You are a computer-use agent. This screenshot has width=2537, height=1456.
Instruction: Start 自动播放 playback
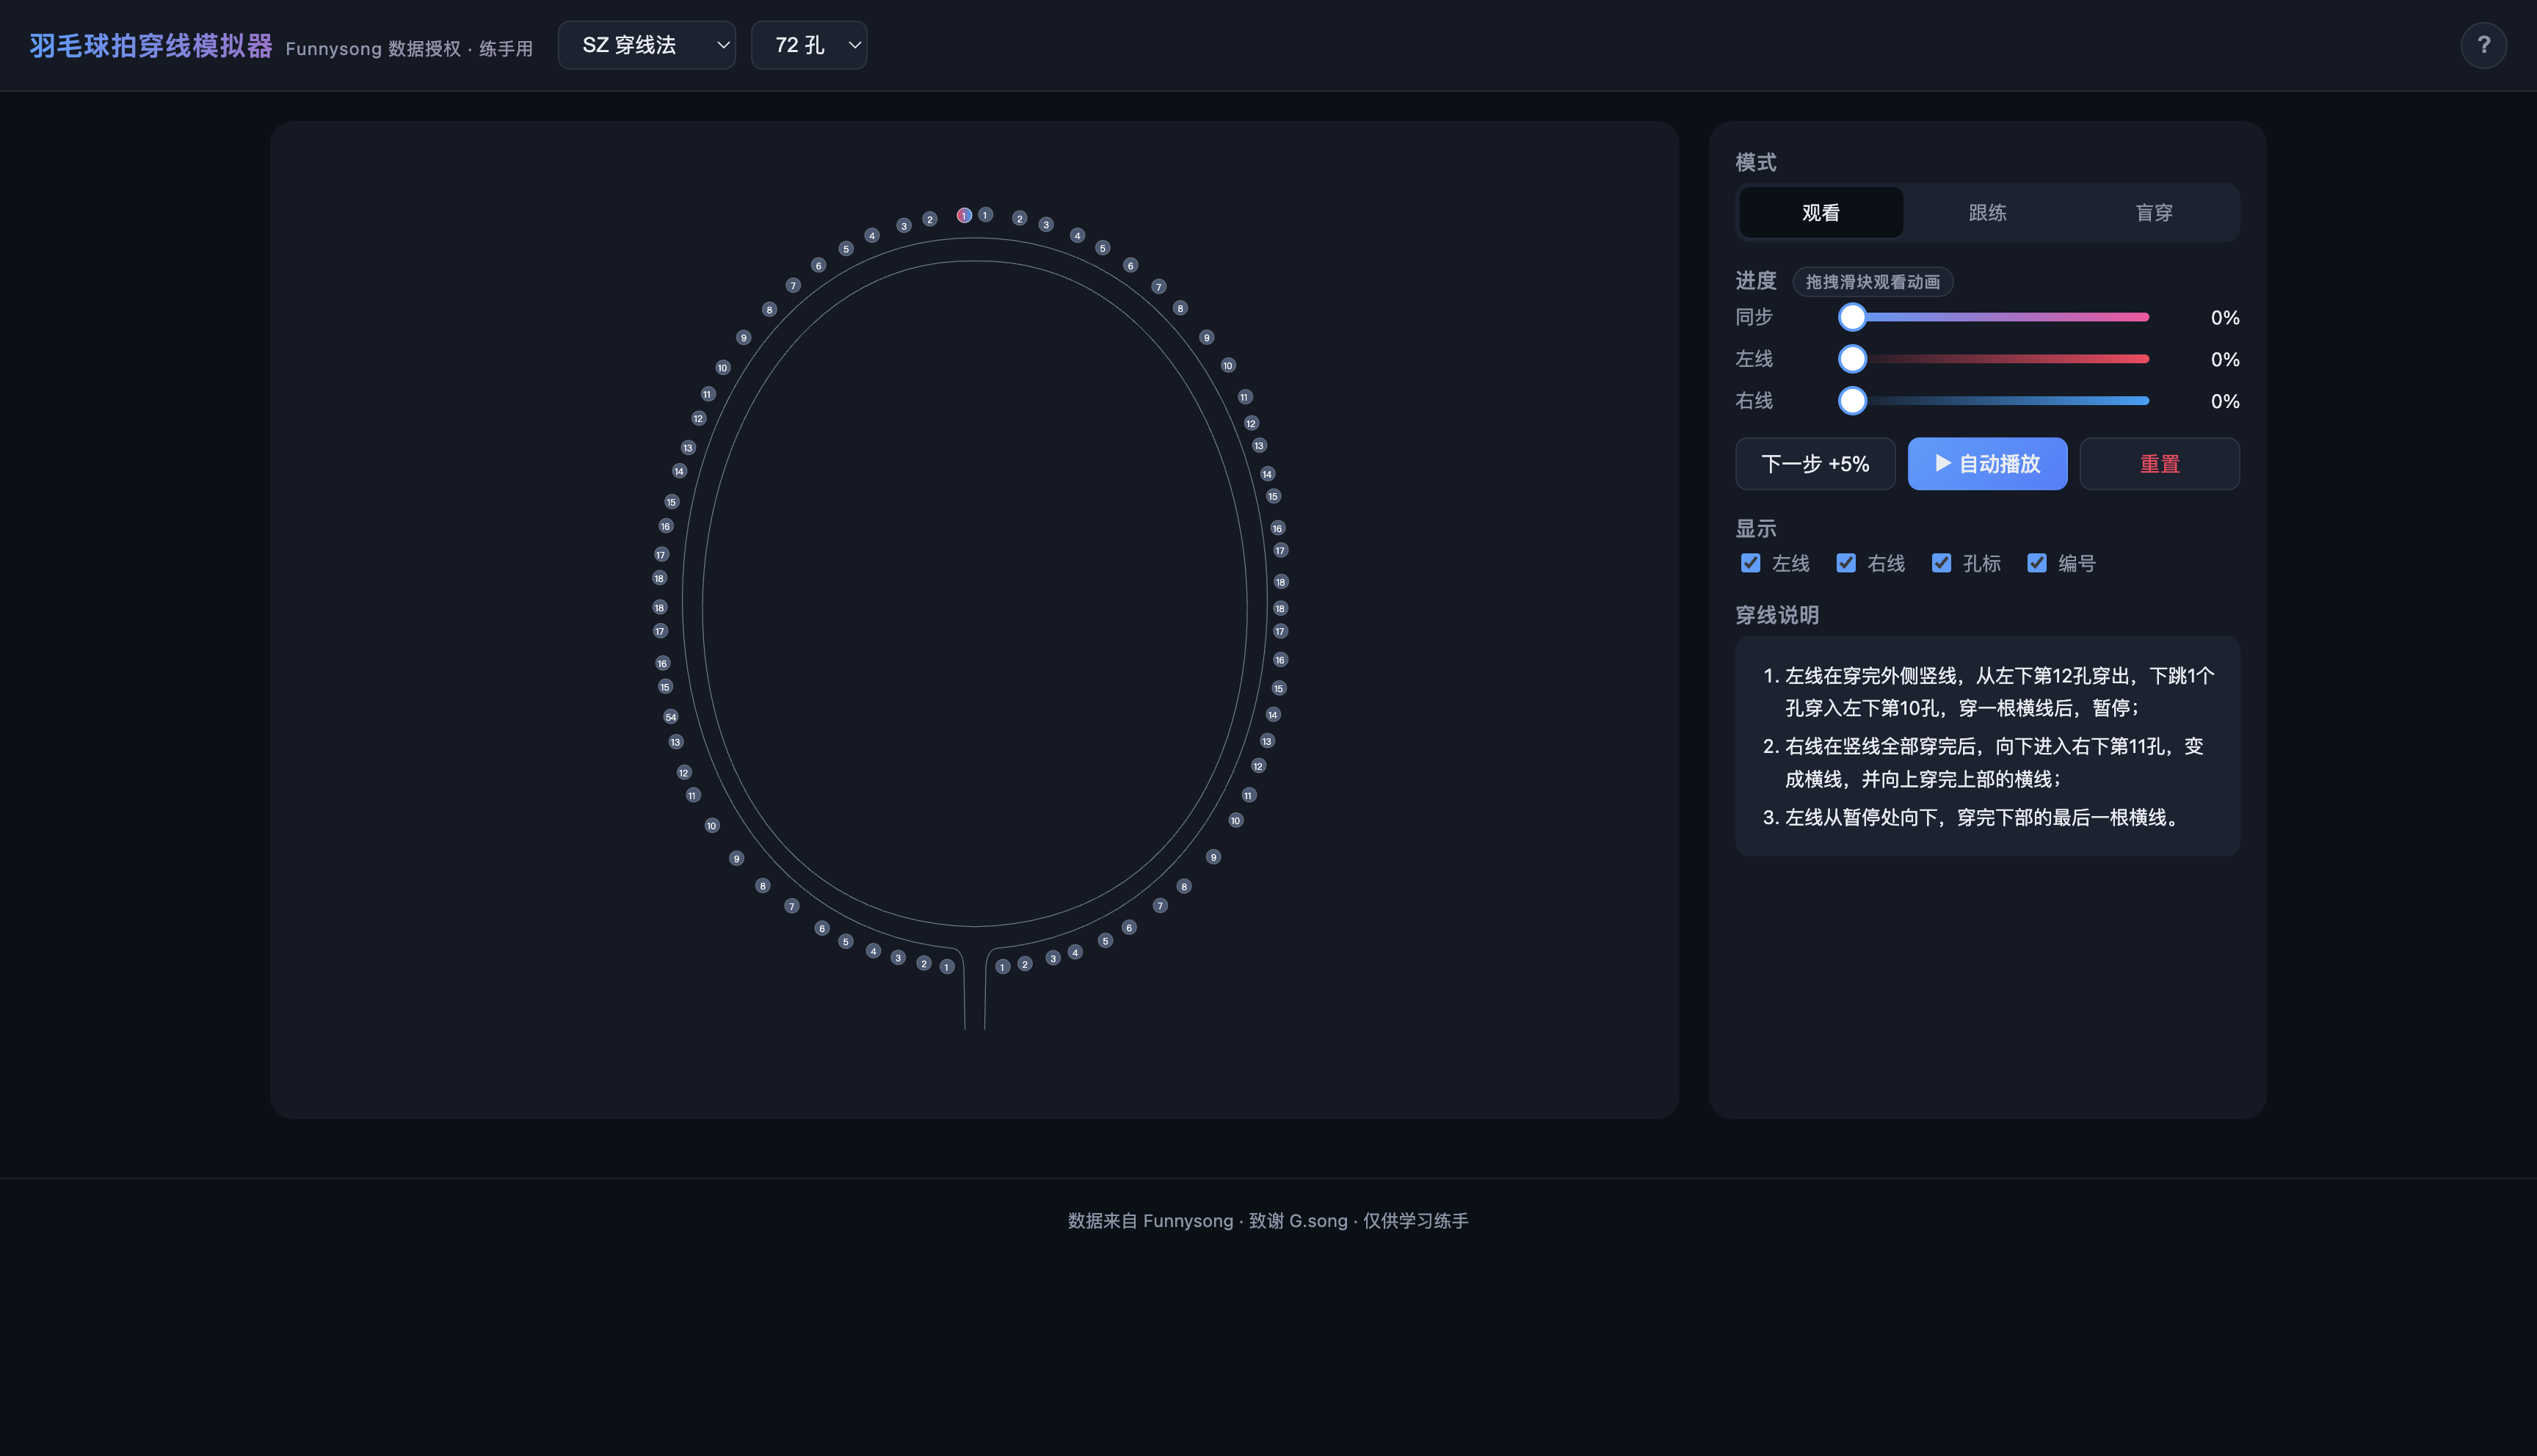coord(1987,464)
